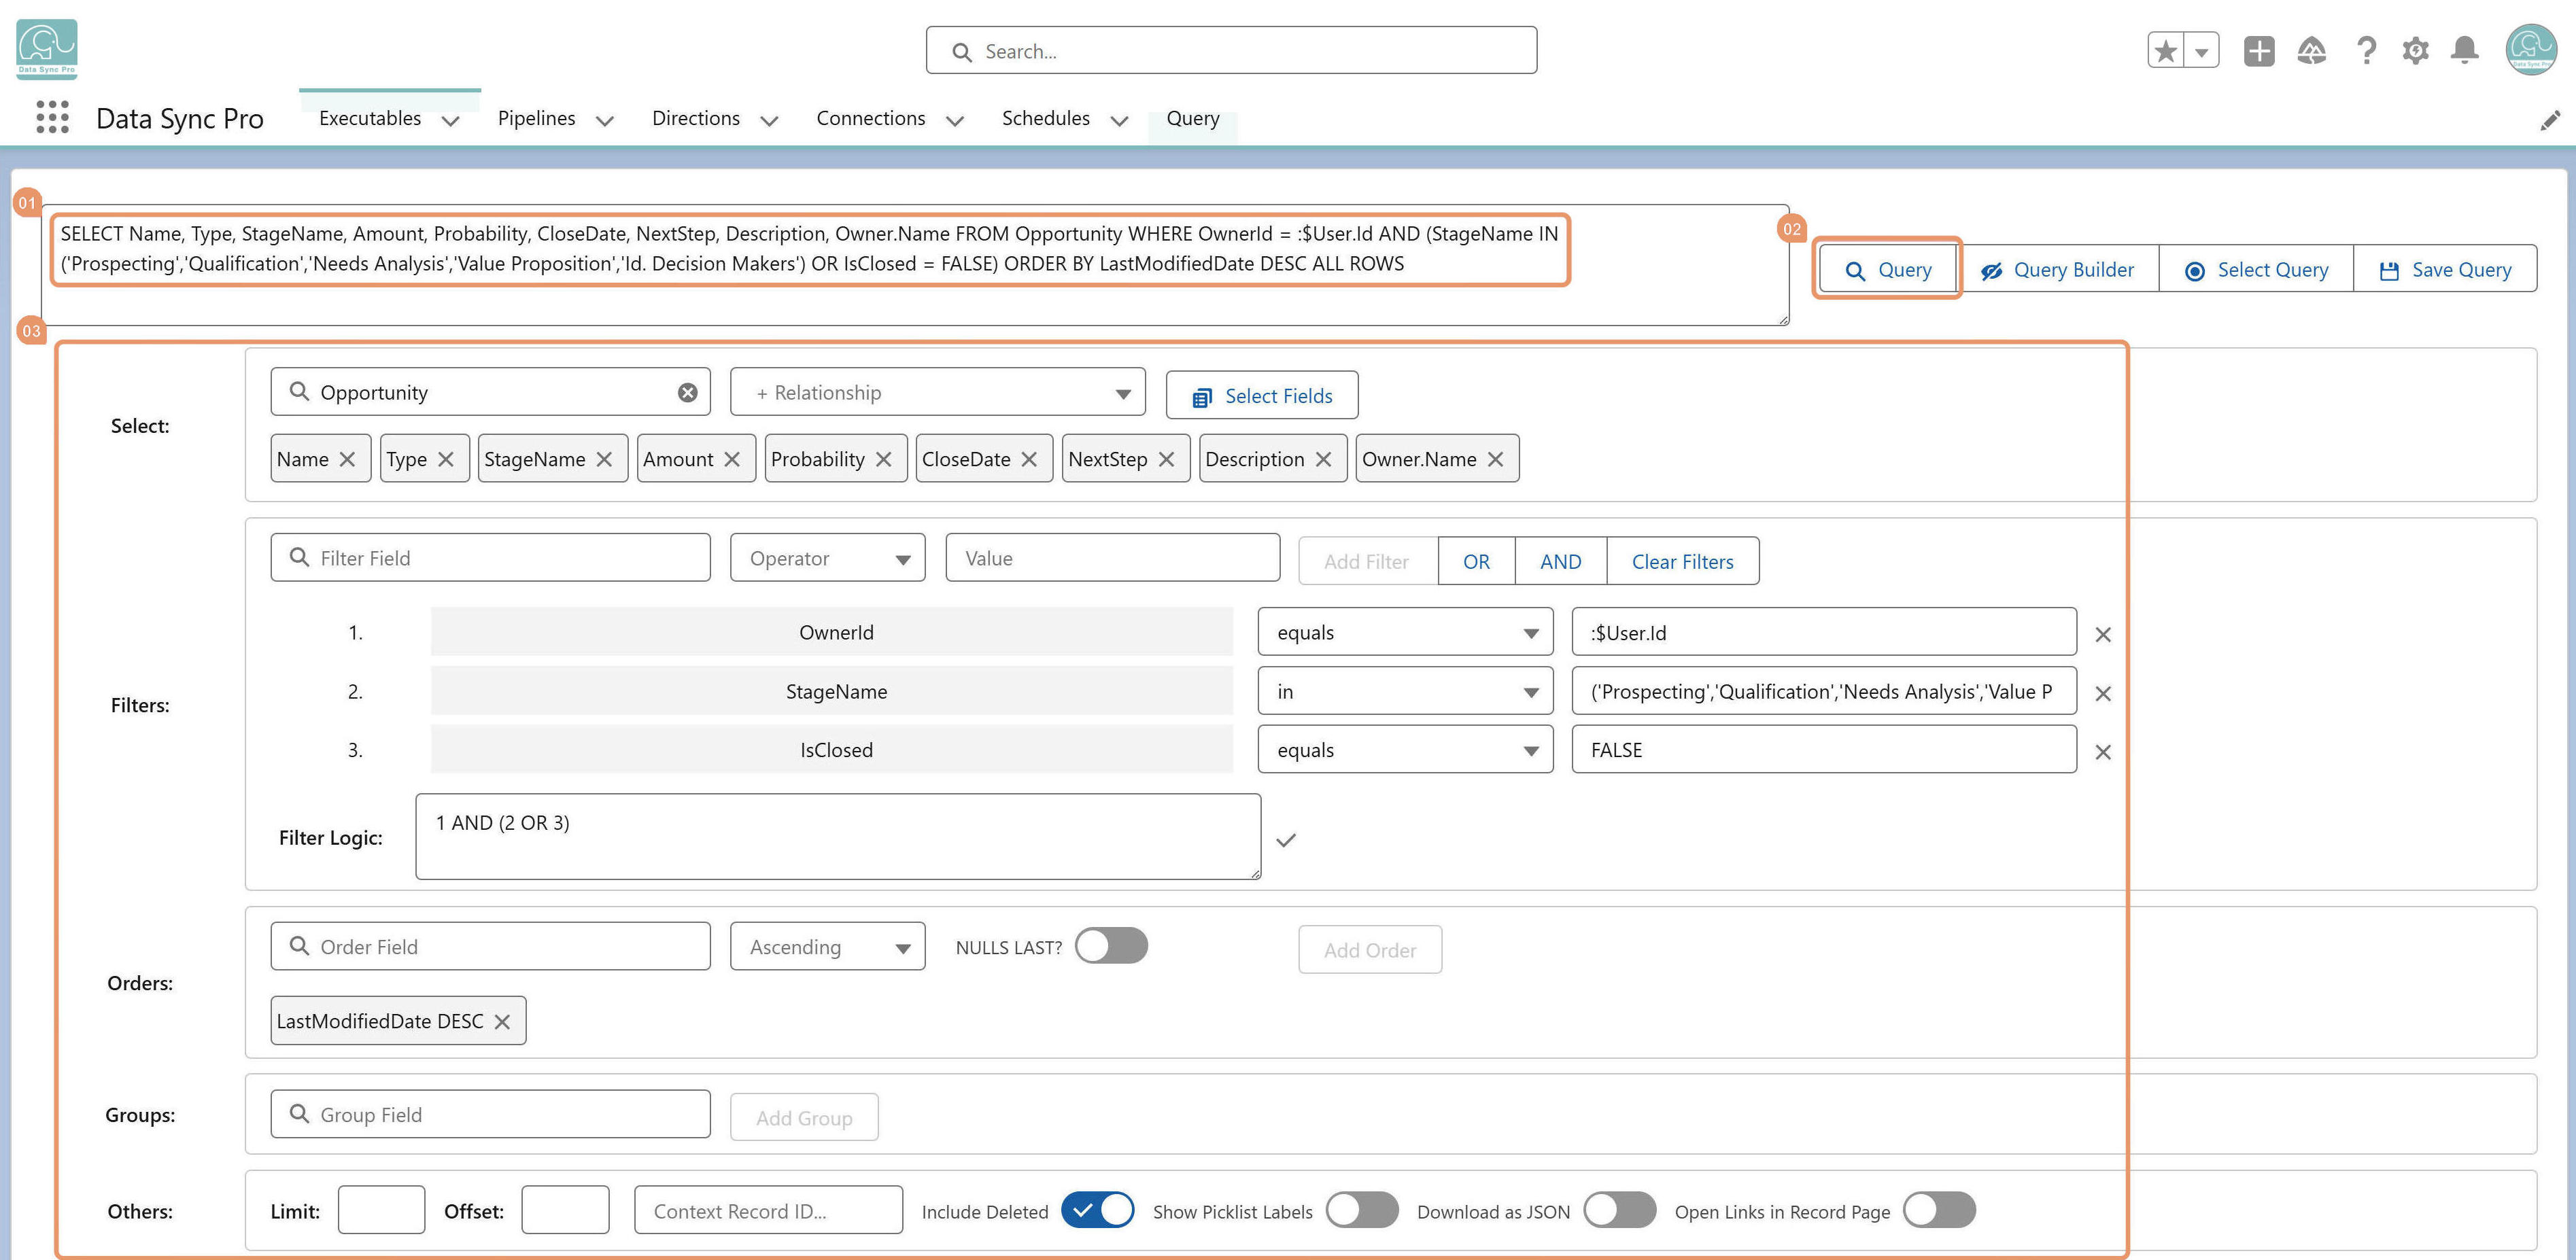Enable Download as JSON toggle

tap(1620, 1210)
